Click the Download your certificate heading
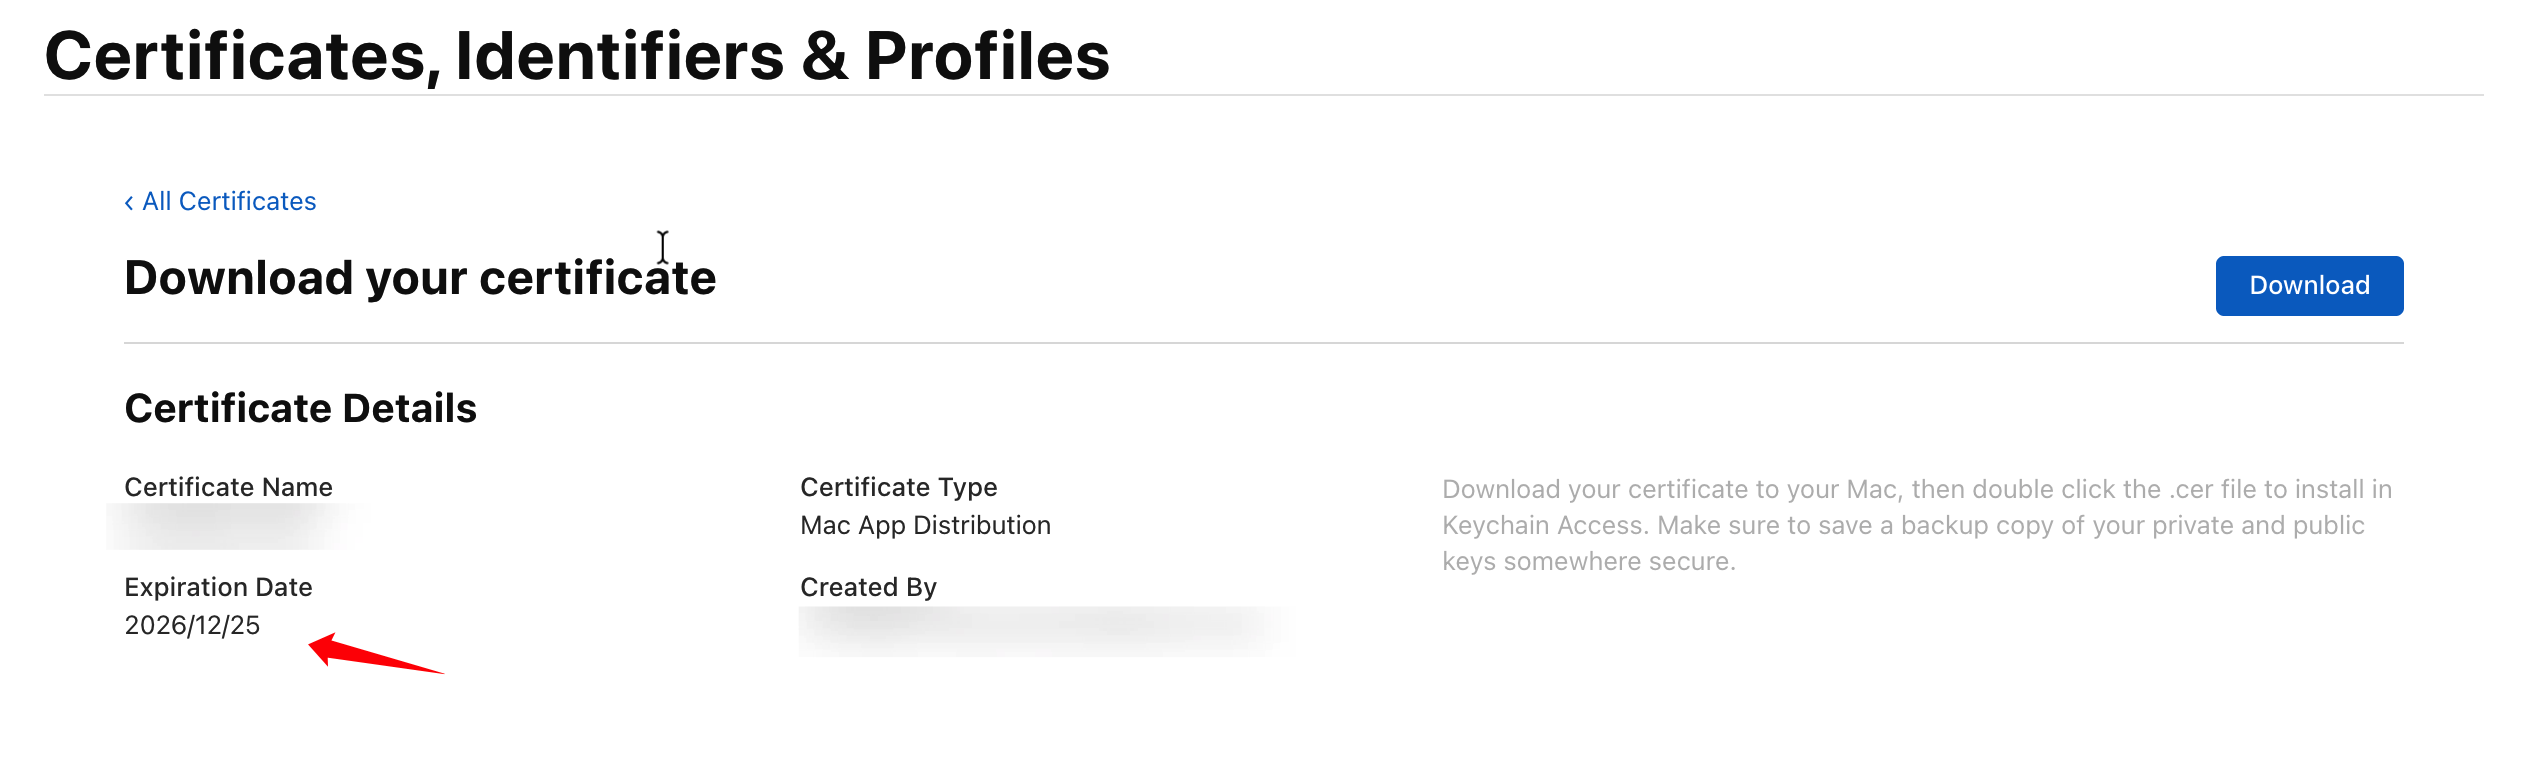The width and height of the screenshot is (2522, 760). pos(420,278)
